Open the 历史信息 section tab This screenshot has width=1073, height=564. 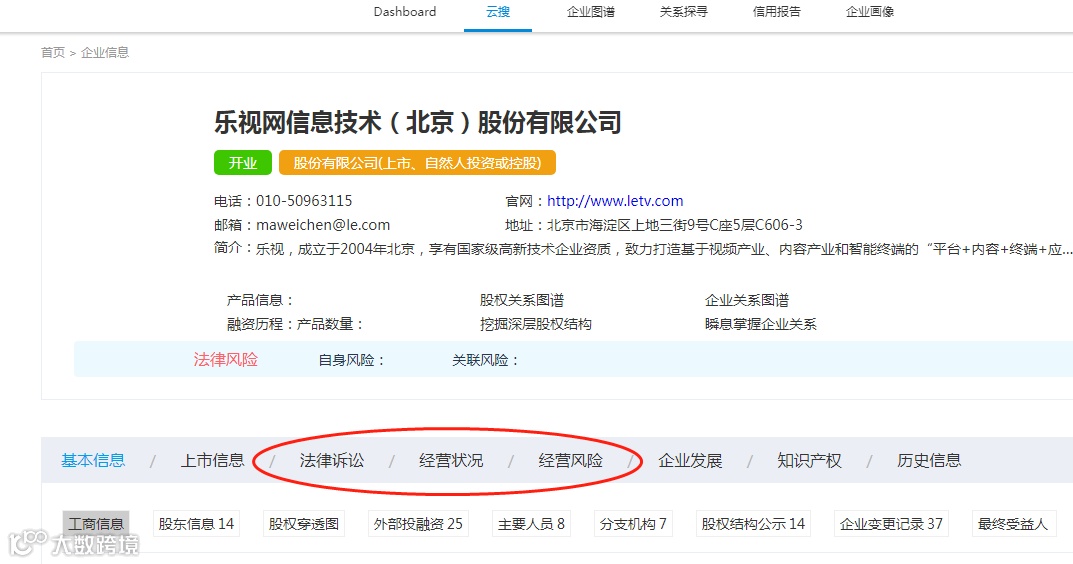(x=929, y=461)
